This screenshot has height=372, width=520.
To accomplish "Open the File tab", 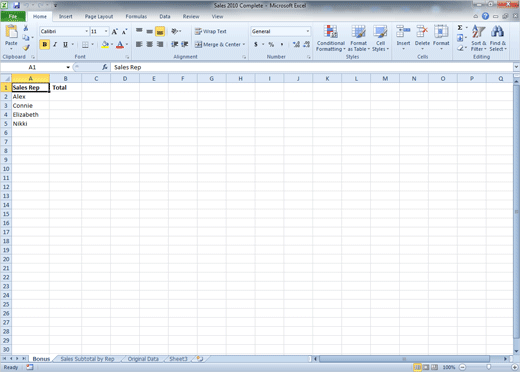I will click(x=13, y=16).
